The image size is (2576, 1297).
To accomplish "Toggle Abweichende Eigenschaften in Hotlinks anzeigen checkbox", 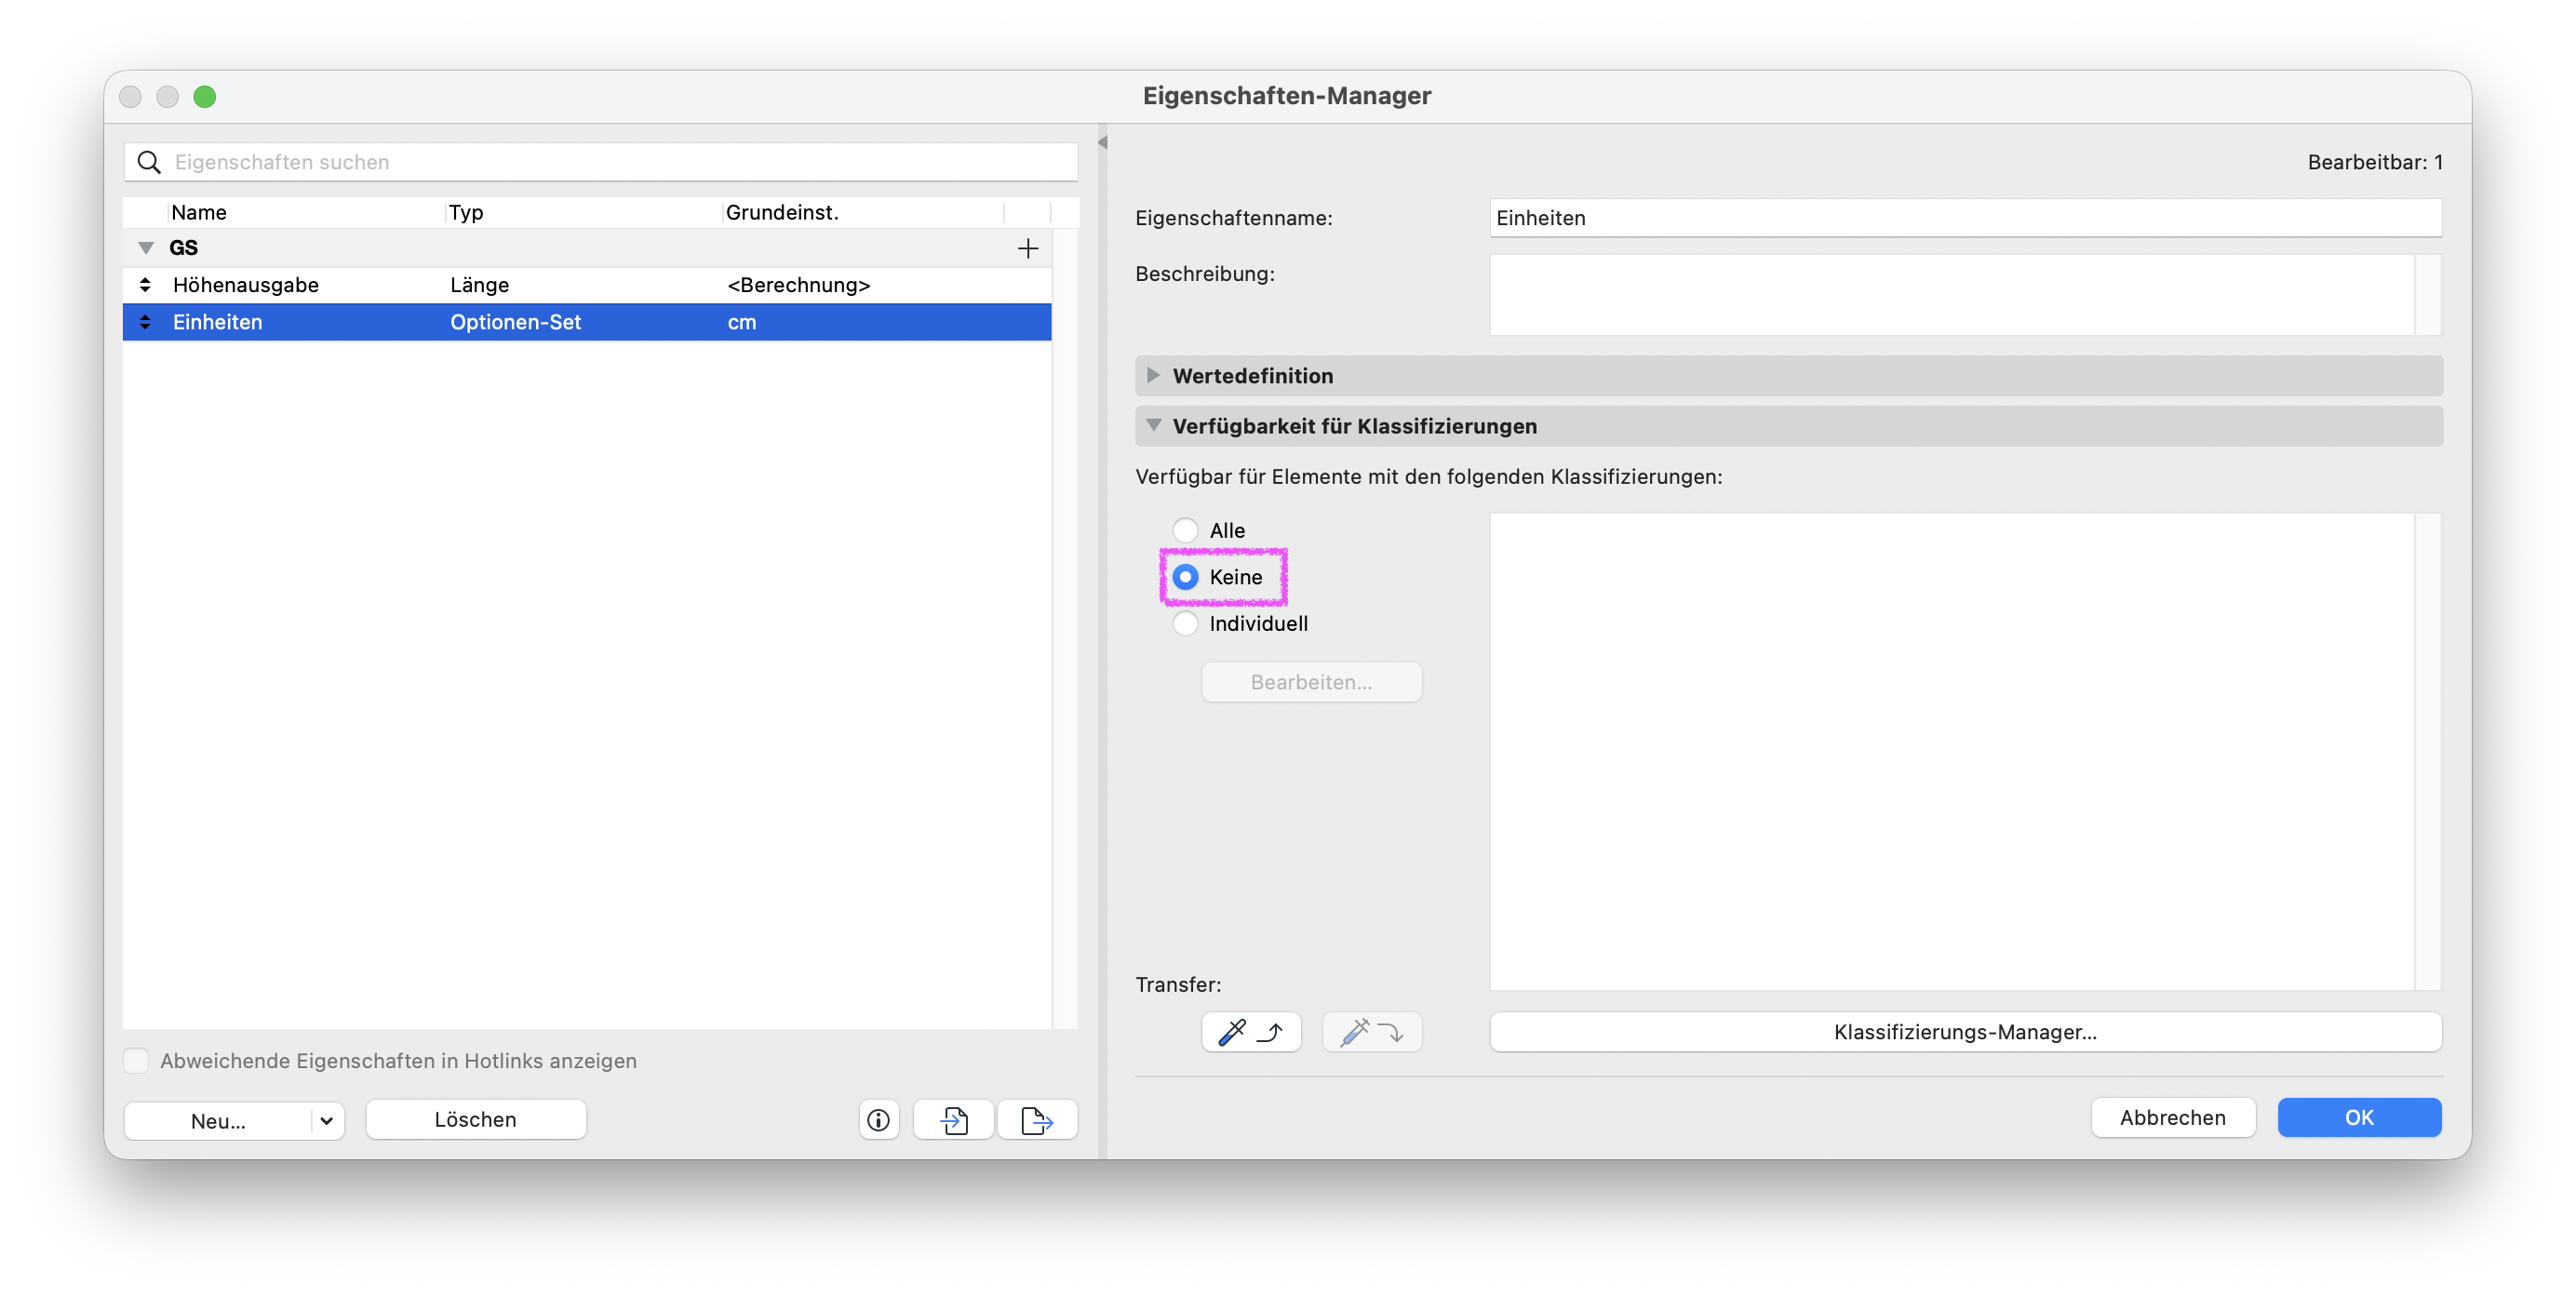I will 136,1061.
